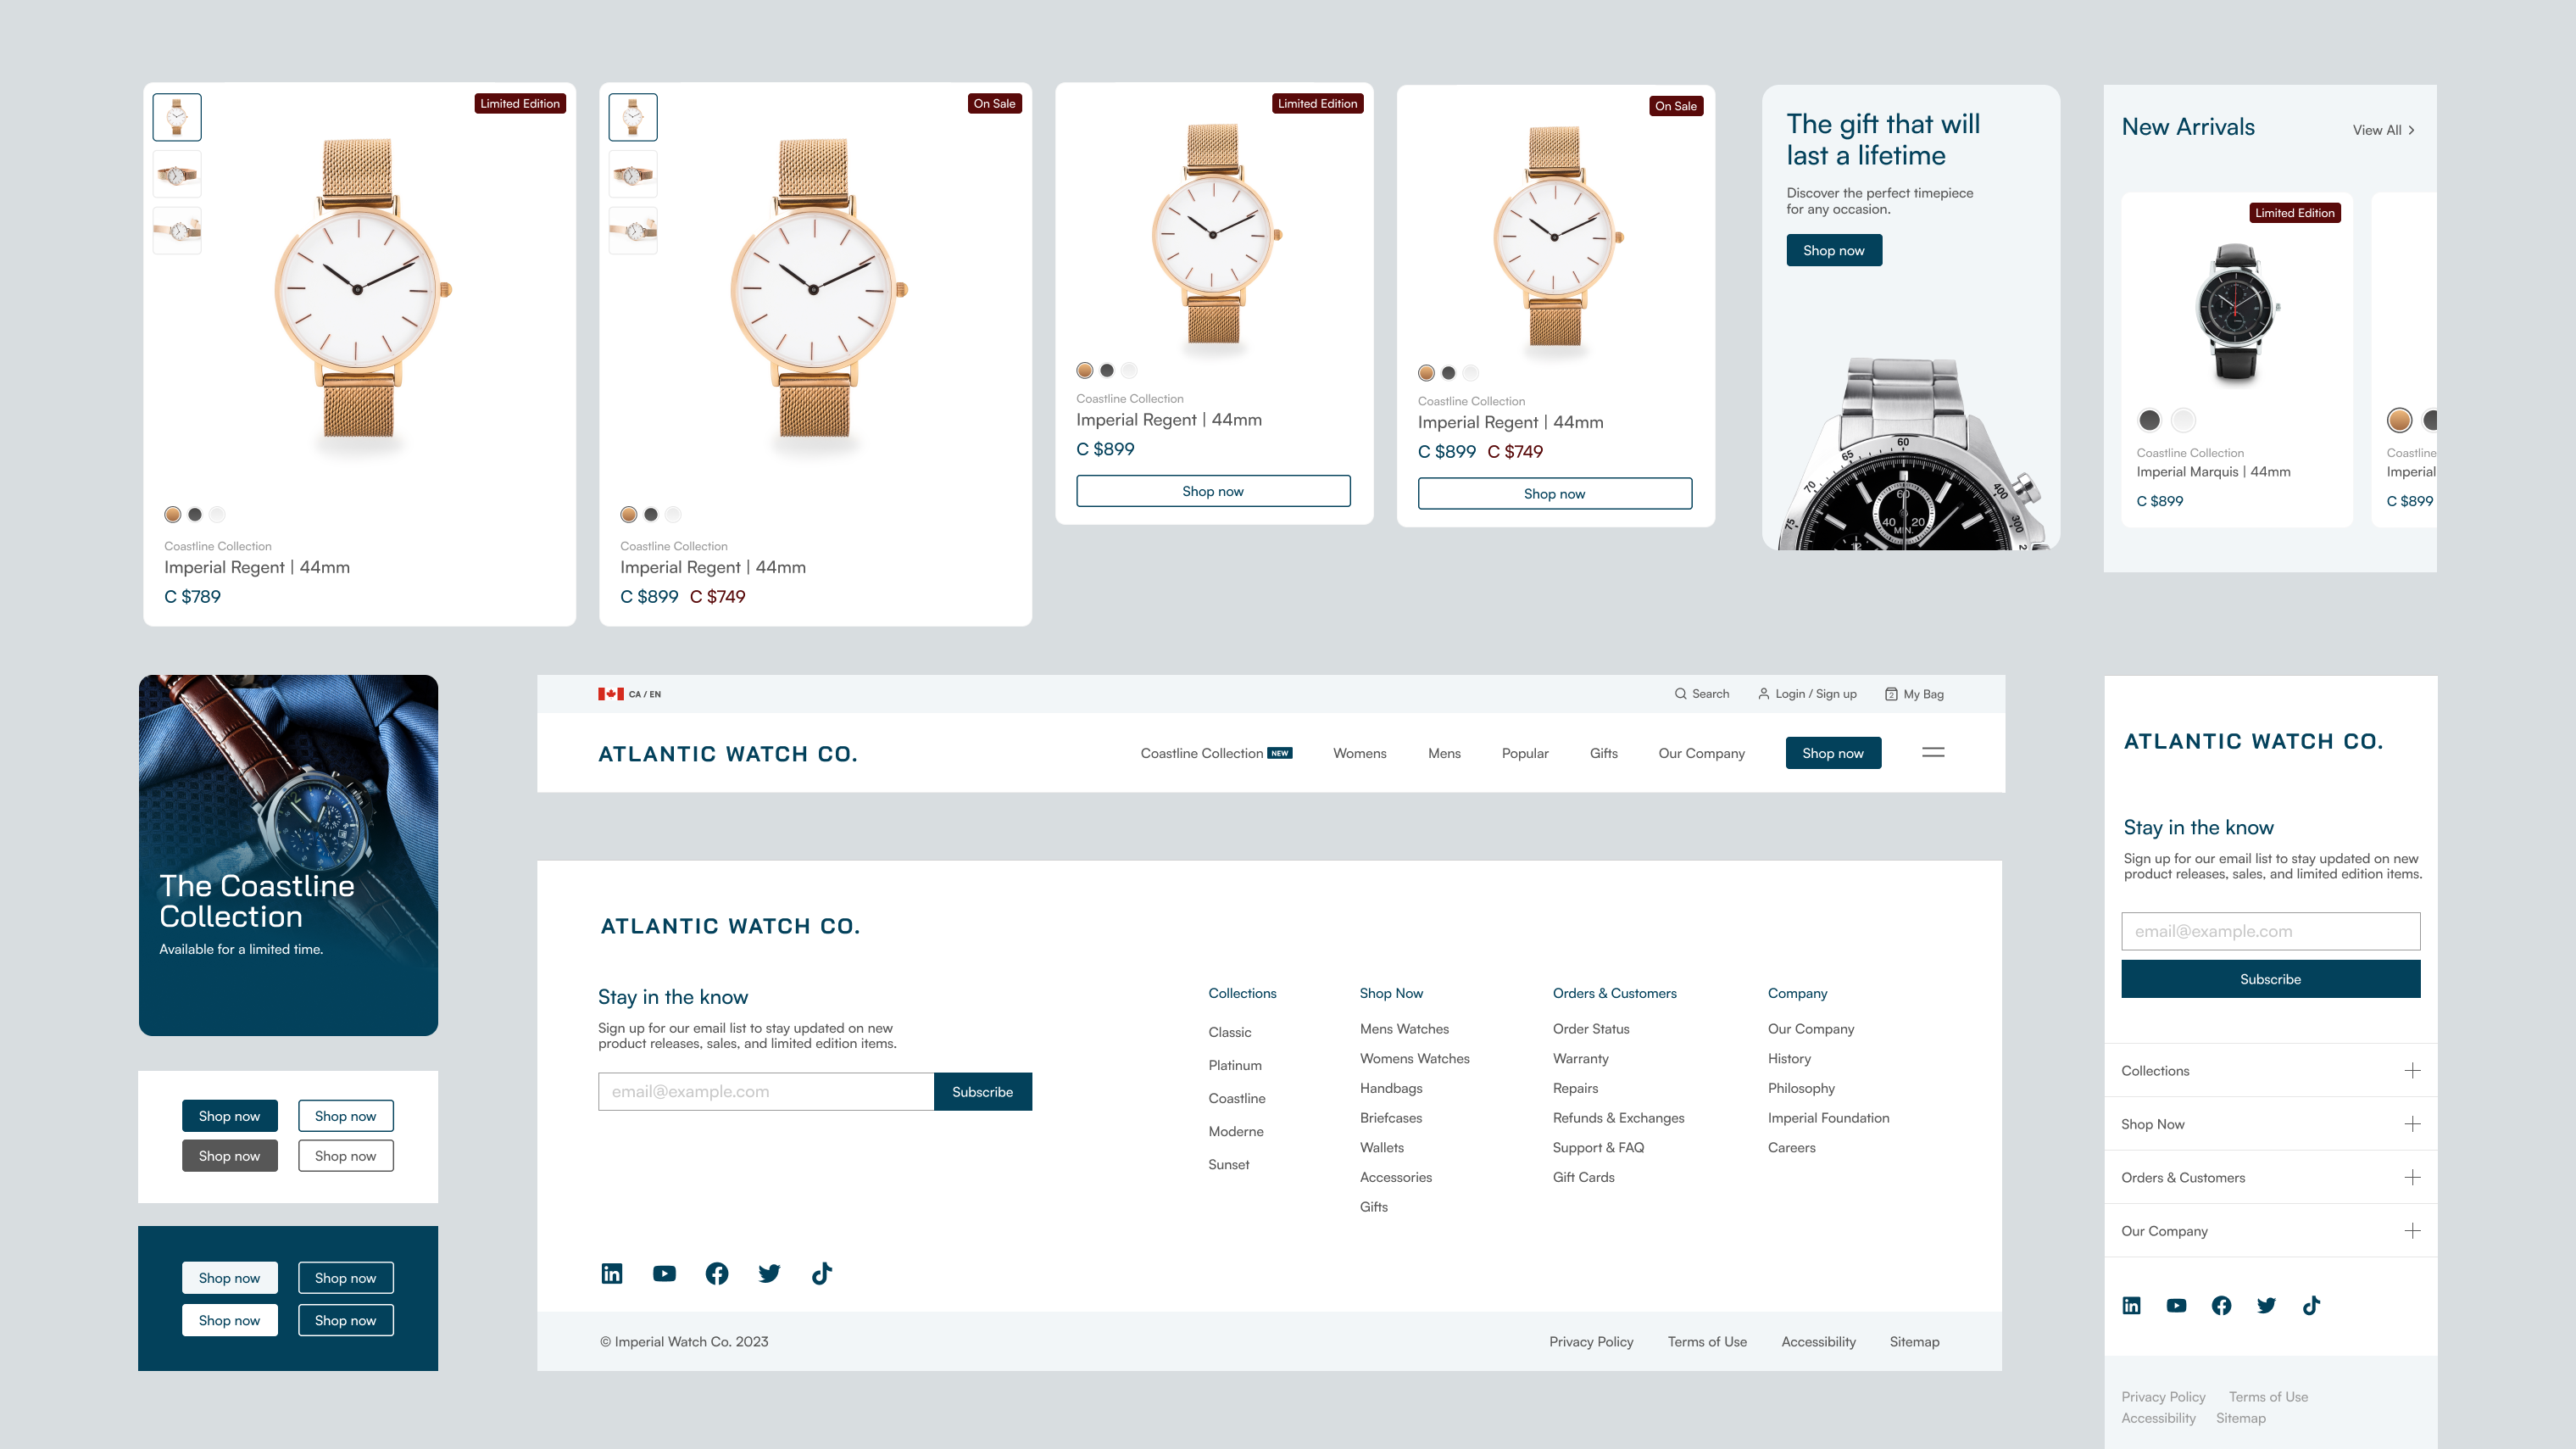Expand the Our Company mobile footer section

pyautogui.click(x=2412, y=1231)
